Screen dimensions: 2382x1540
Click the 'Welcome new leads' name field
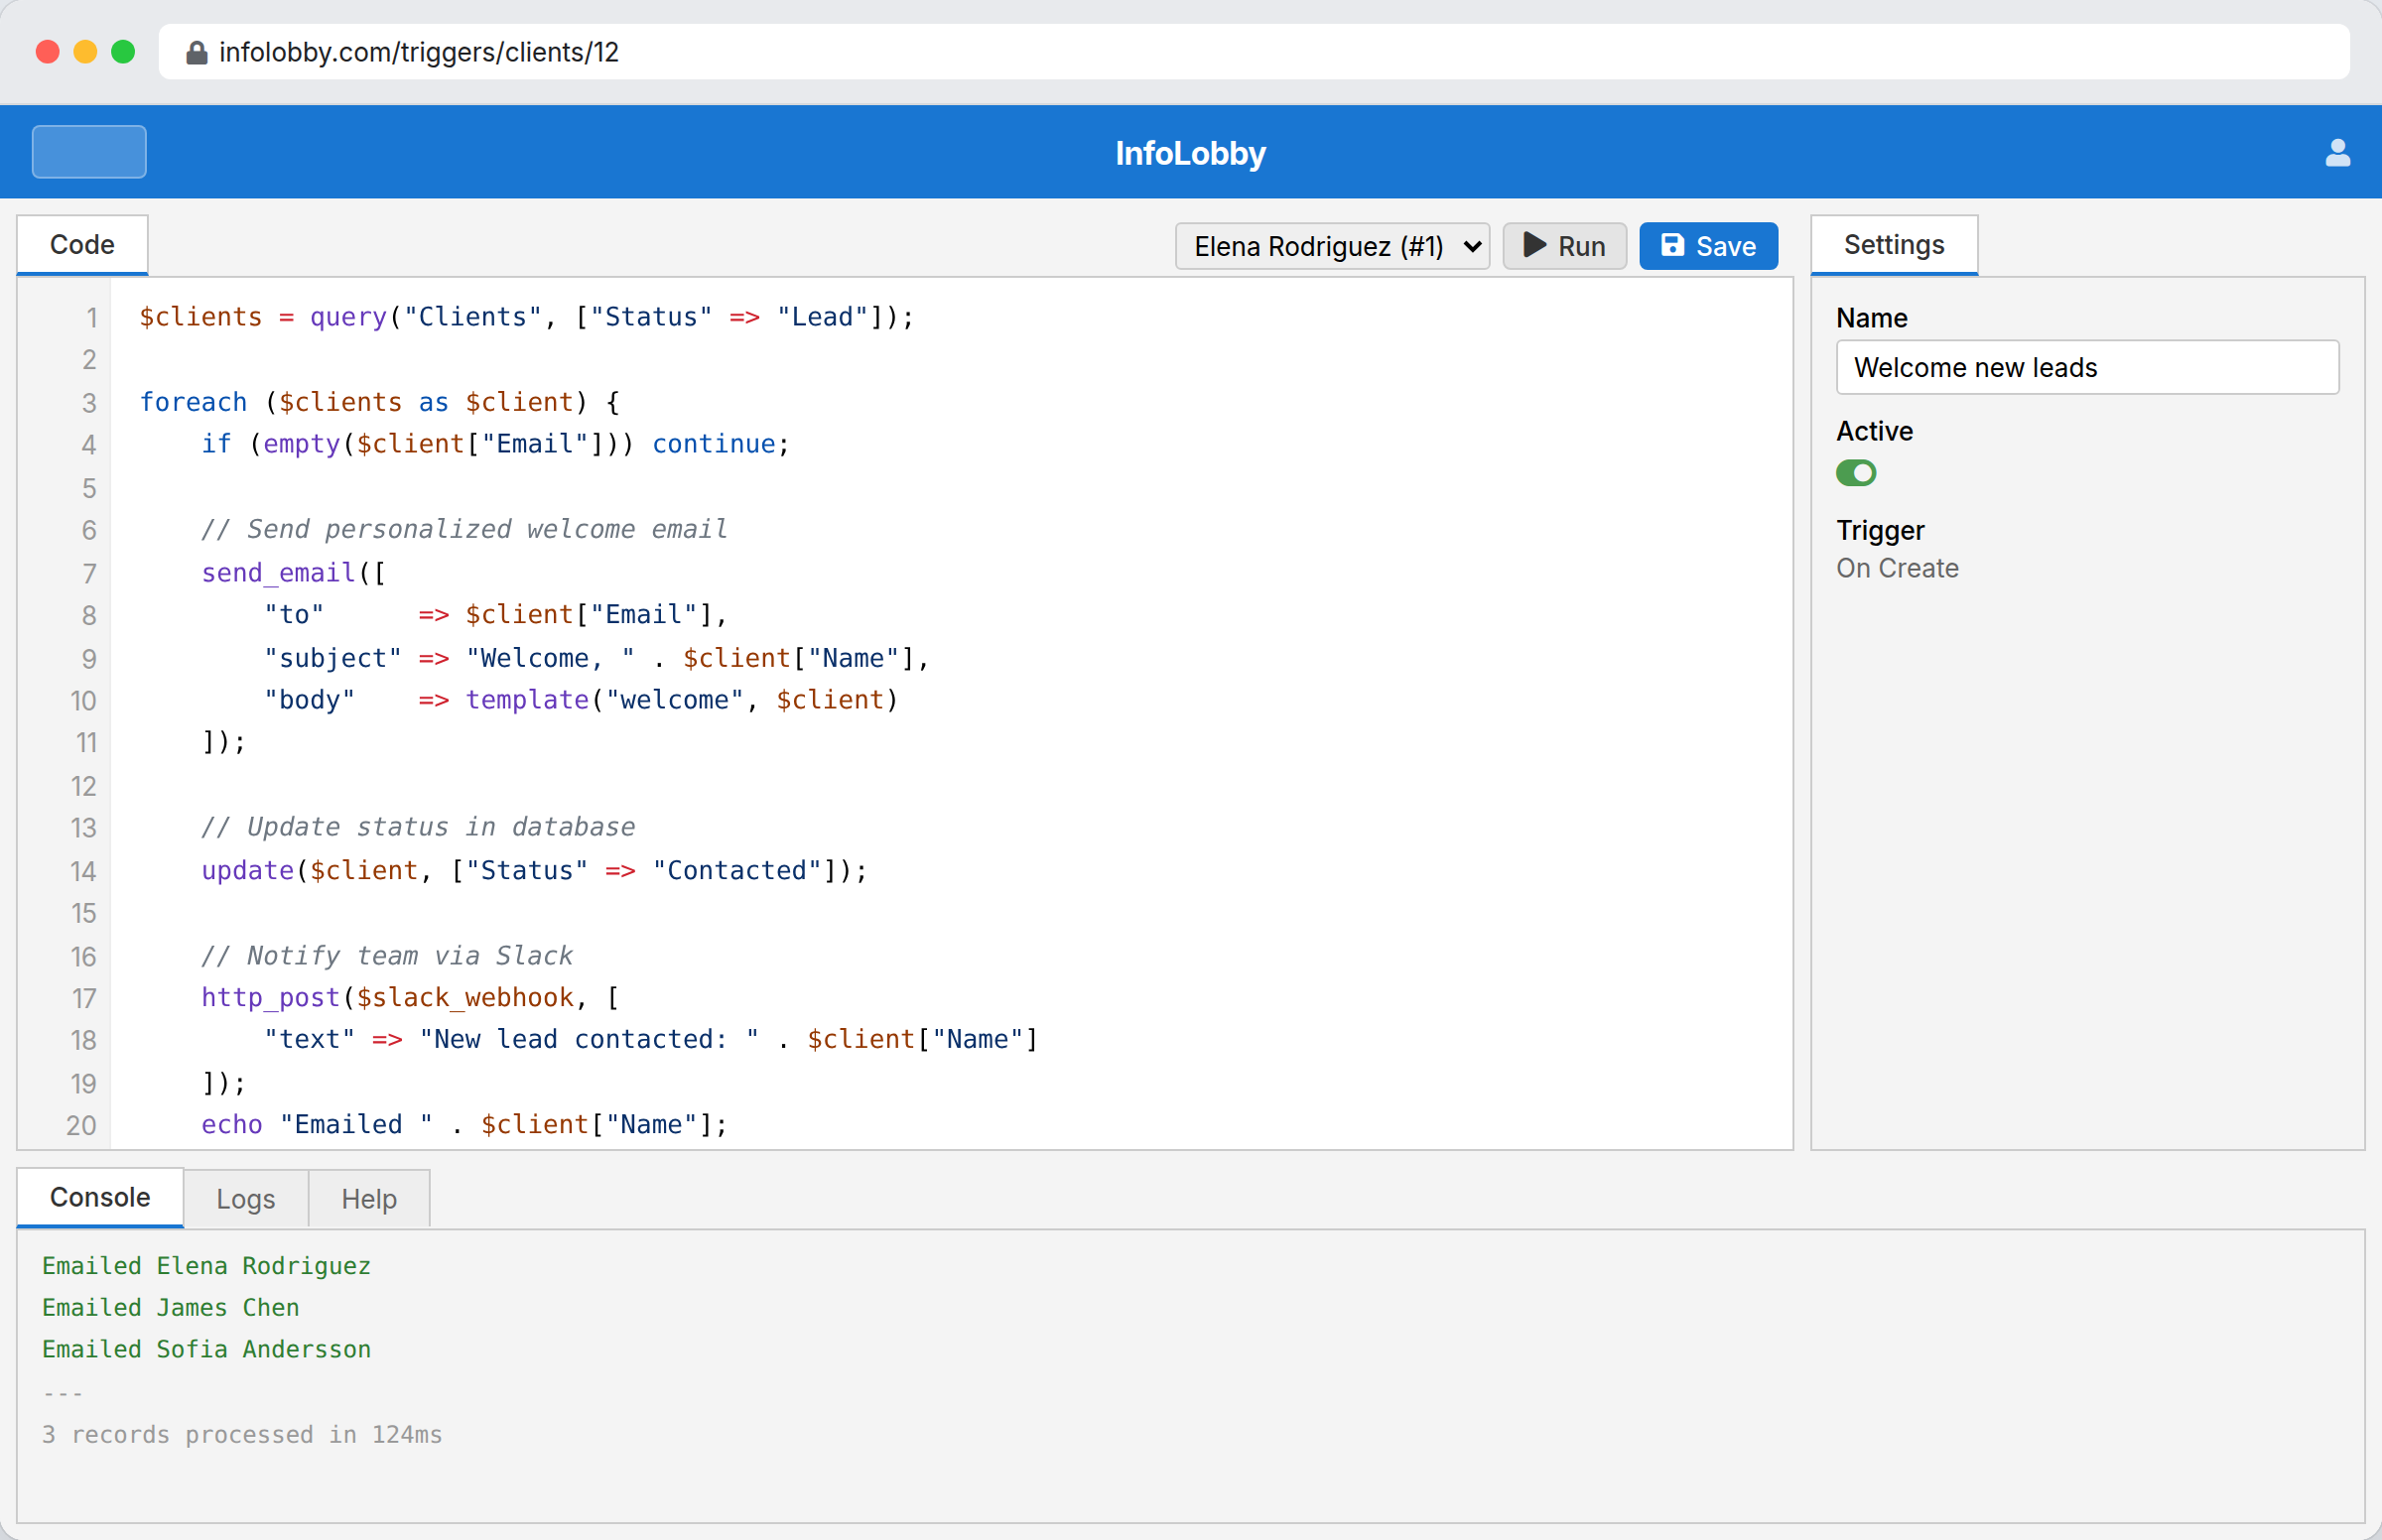(x=2086, y=367)
